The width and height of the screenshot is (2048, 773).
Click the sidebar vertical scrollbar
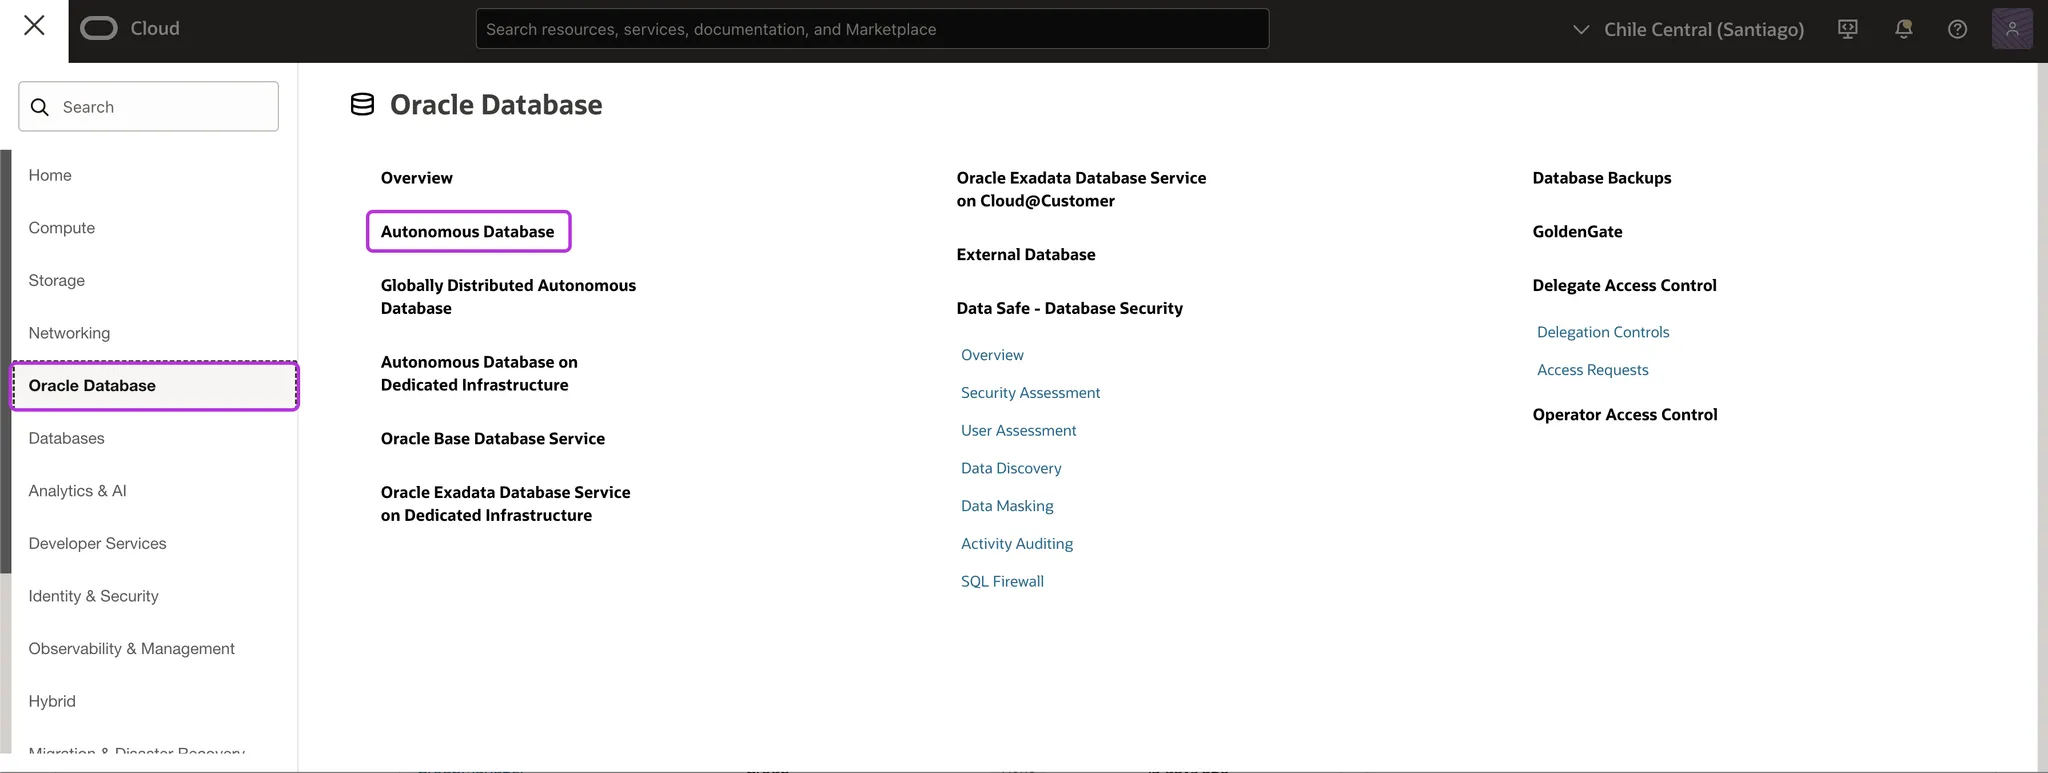click(6, 361)
